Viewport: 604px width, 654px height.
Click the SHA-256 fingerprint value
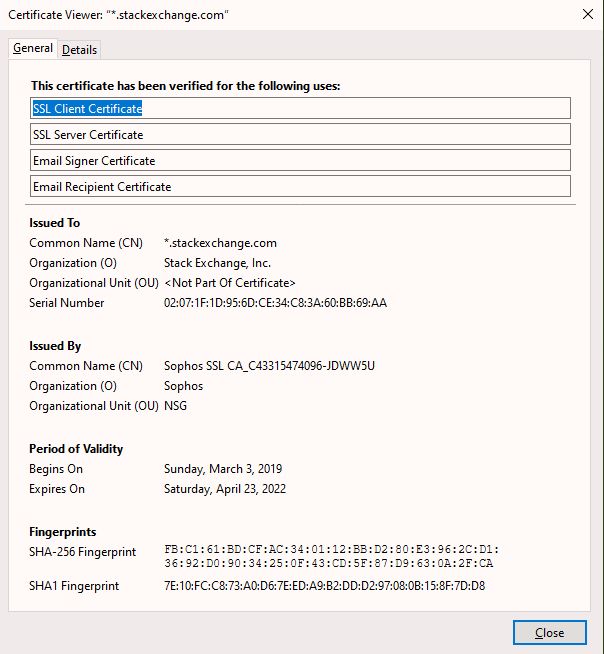point(331,556)
